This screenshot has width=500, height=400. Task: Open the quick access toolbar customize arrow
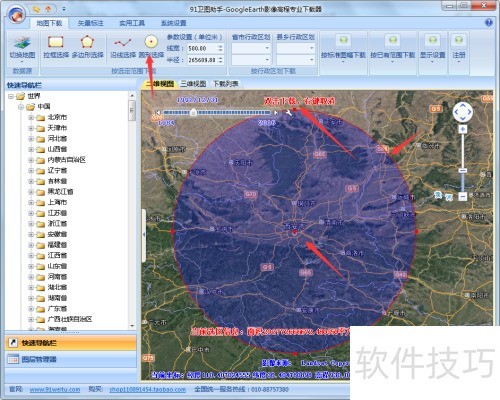(64, 9)
